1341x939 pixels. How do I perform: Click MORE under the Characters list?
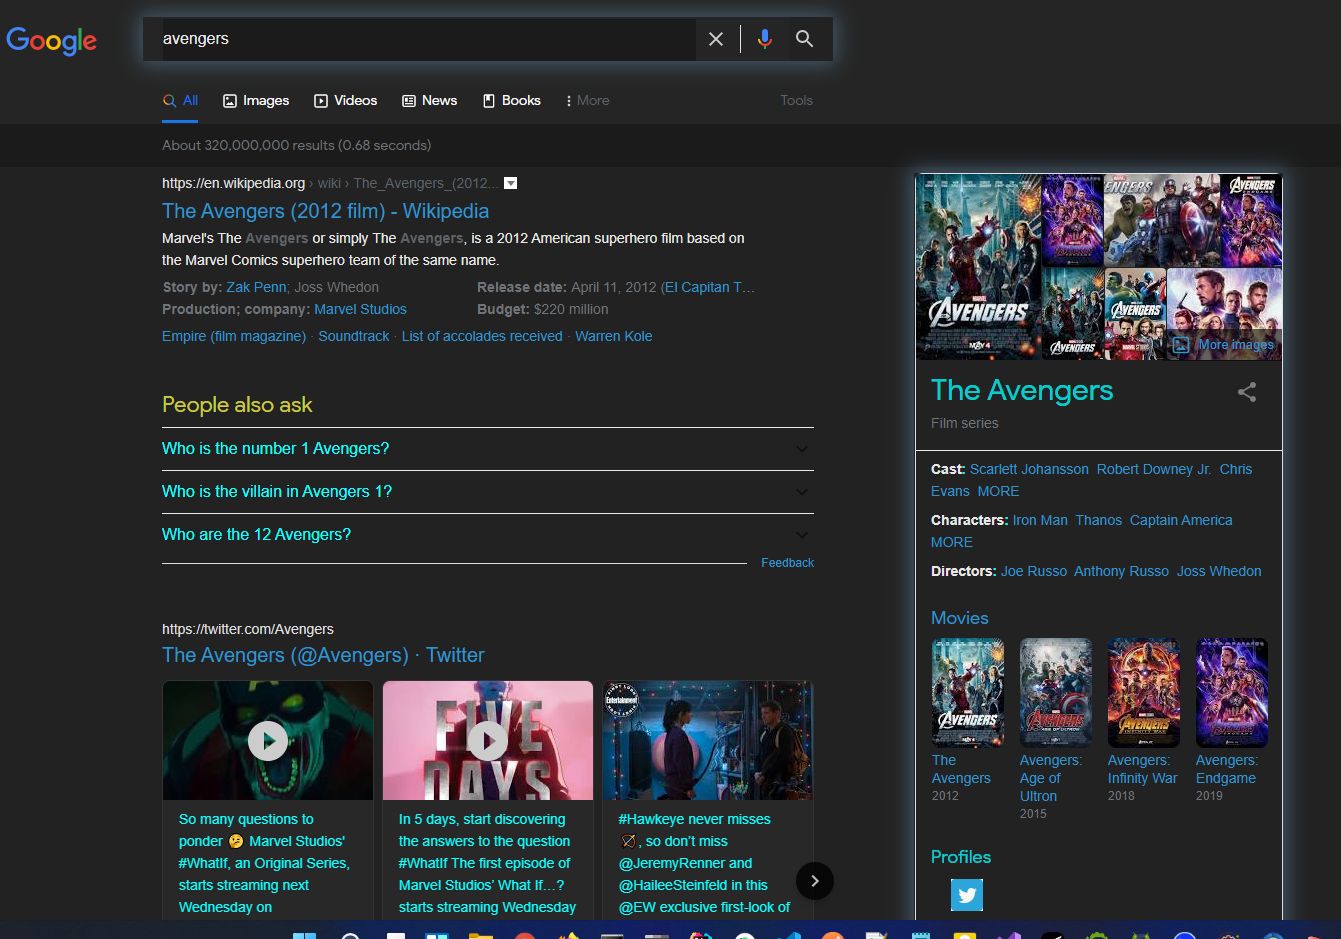pyautogui.click(x=952, y=542)
